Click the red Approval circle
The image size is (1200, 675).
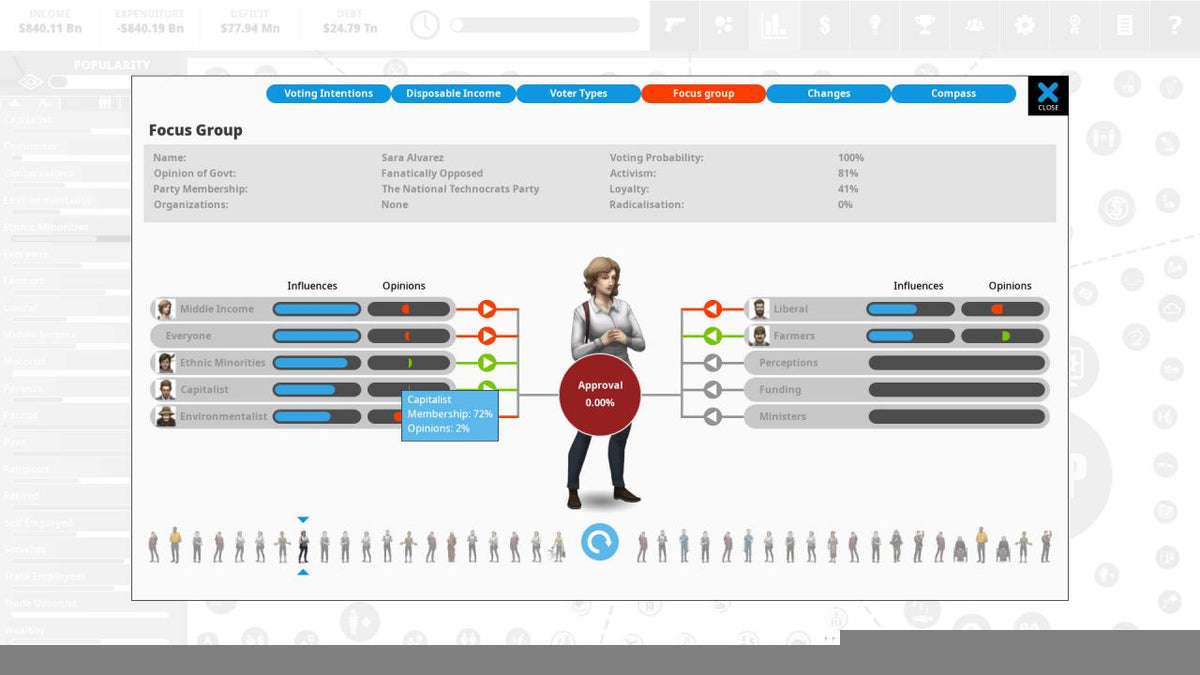600,394
